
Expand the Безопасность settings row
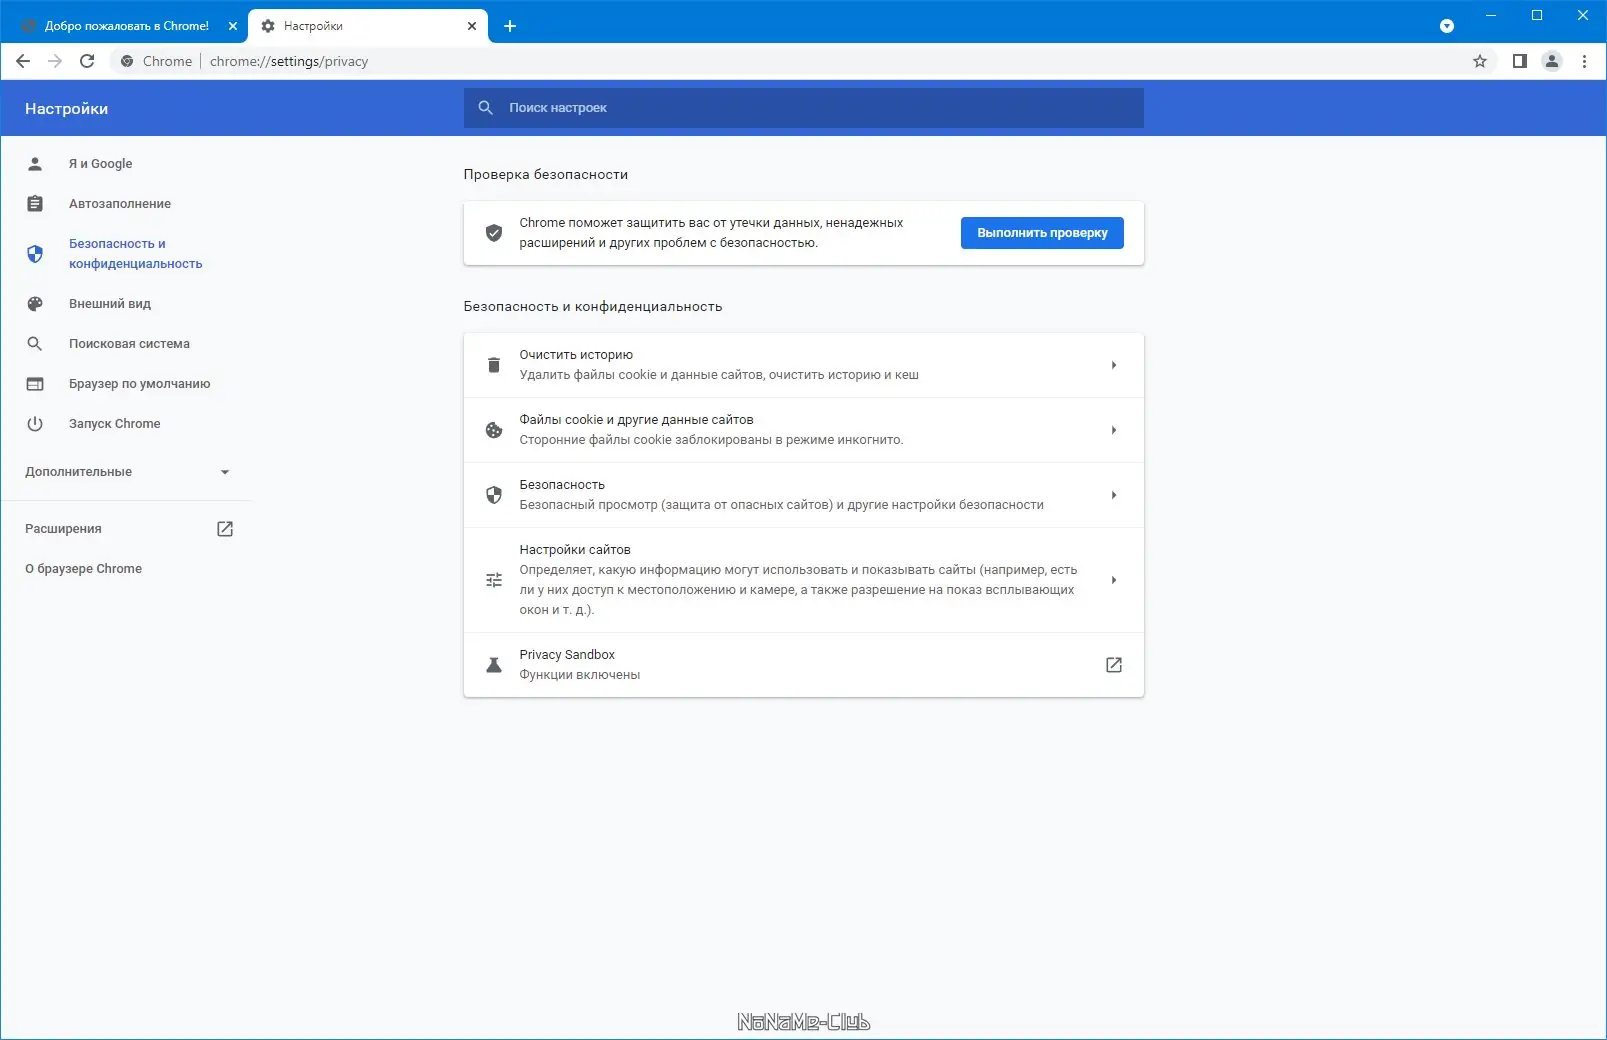point(1114,494)
